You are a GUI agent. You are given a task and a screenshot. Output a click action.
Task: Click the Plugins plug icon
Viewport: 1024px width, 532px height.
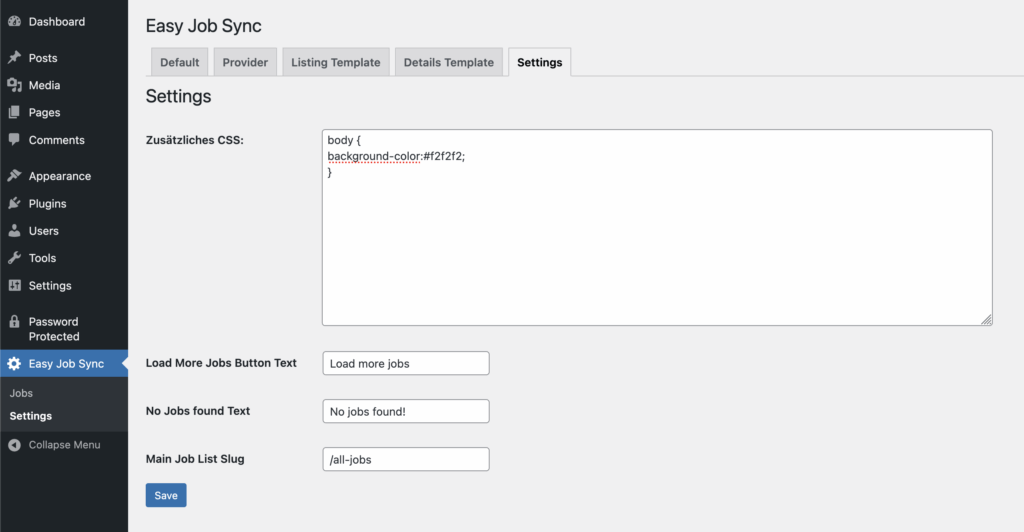[x=14, y=203]
